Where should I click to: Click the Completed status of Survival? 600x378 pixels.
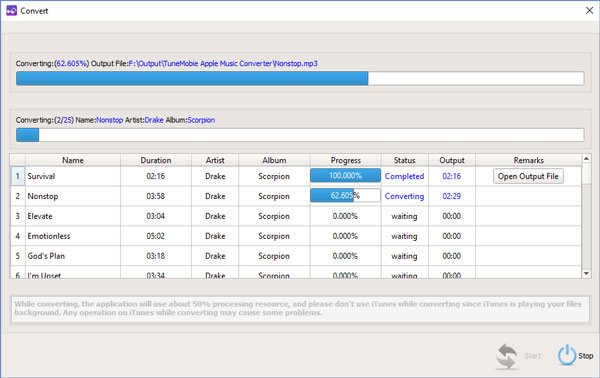click(x=404, y=176)
